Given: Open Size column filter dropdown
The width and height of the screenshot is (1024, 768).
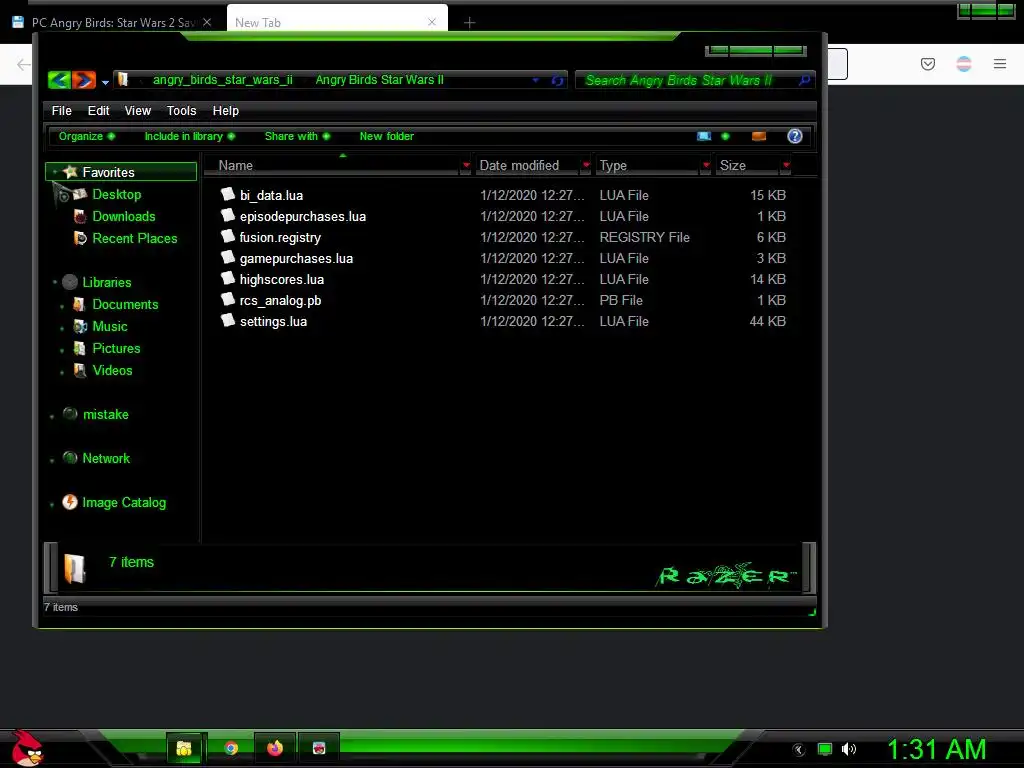Looking at the screenshot, I should point(786,166).
